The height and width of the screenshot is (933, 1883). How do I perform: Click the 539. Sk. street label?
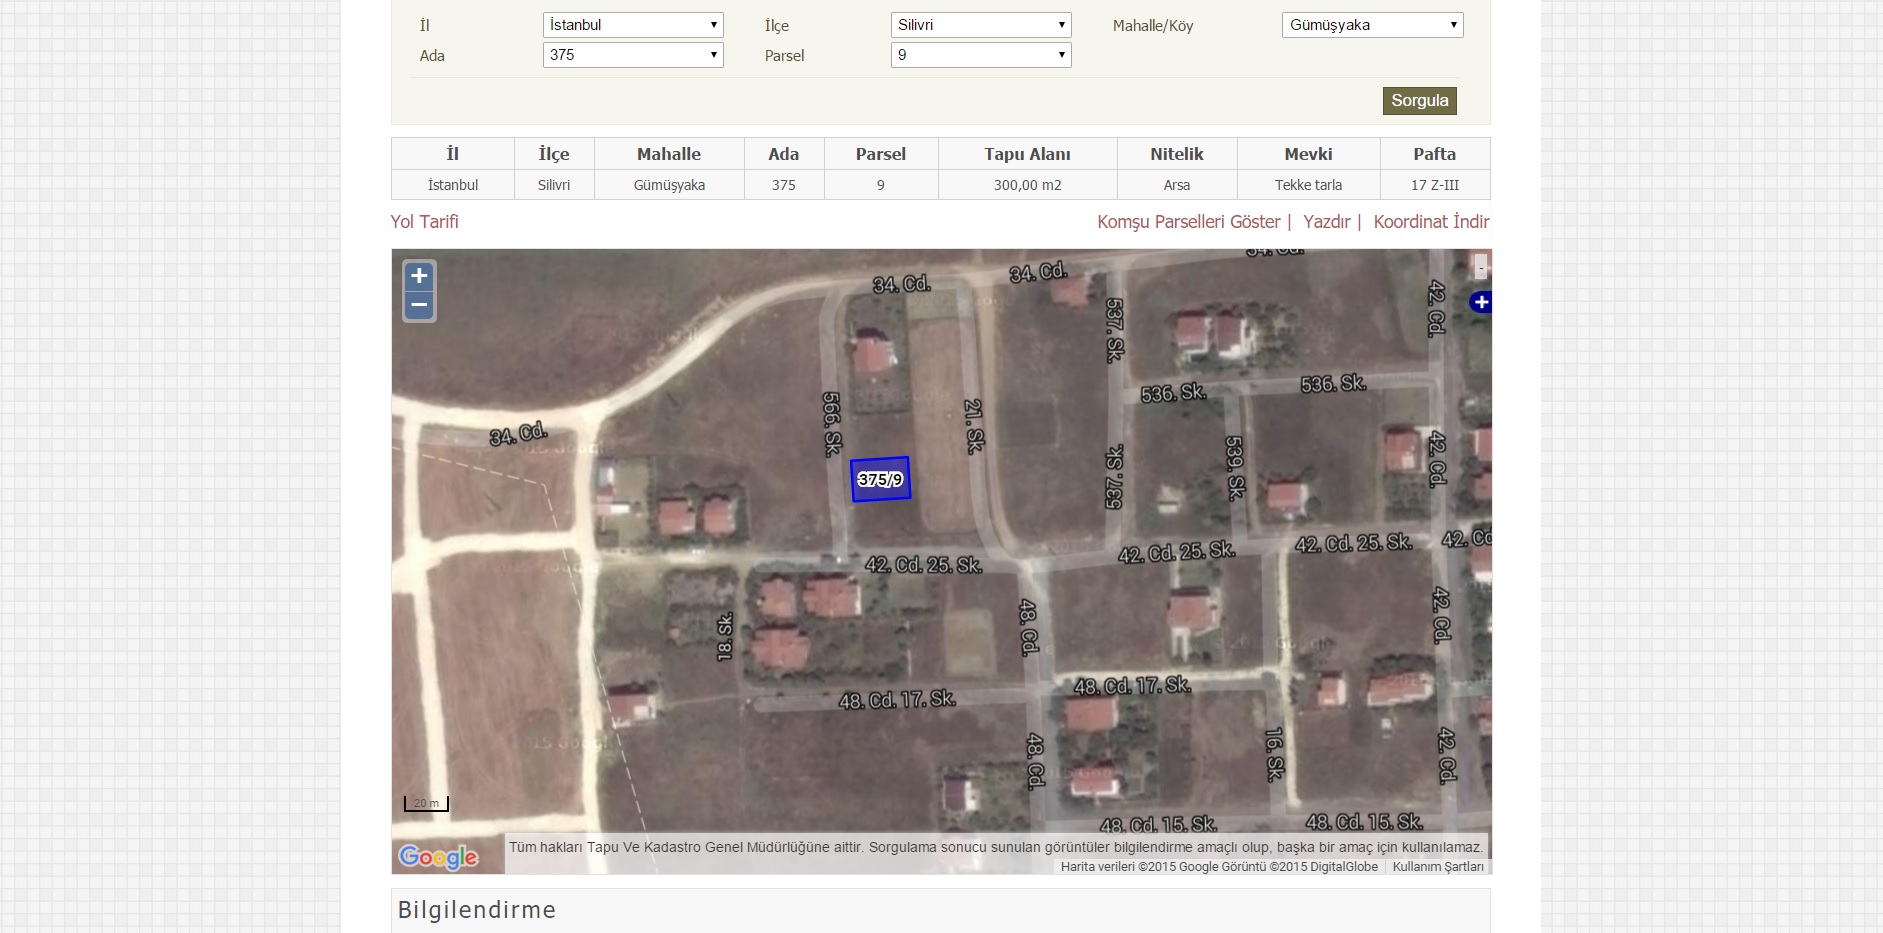coord(1236,468)
